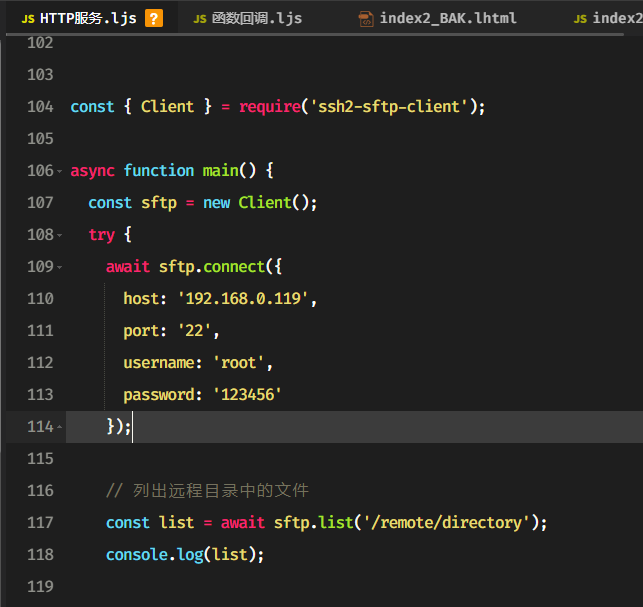The height and width of the screenshot is (607, 643).
Task: Open the partially visible index2 tab
Action: click(608, 18)
